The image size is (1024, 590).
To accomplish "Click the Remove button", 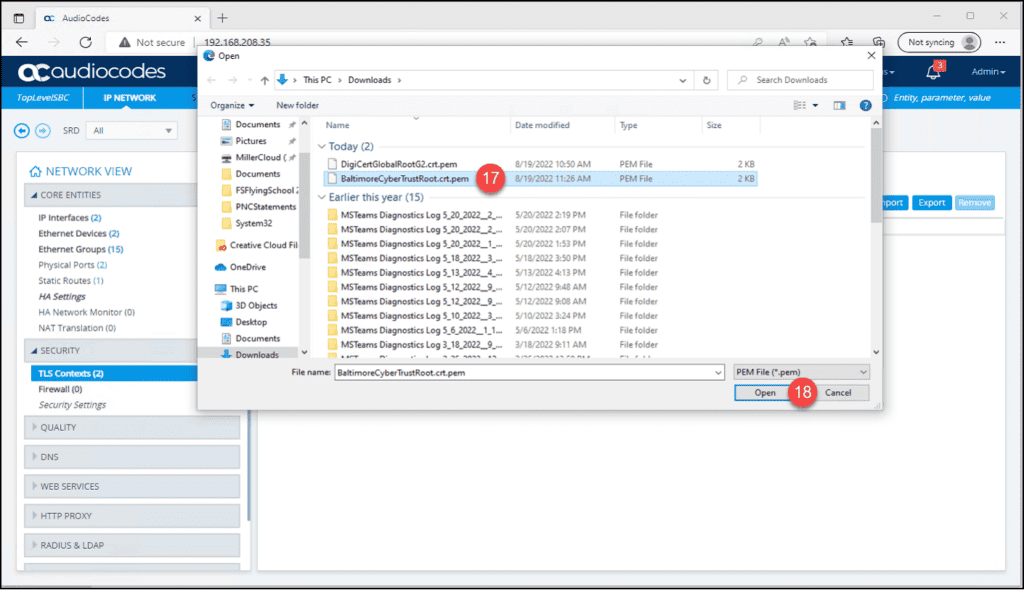I will (974, 203).
